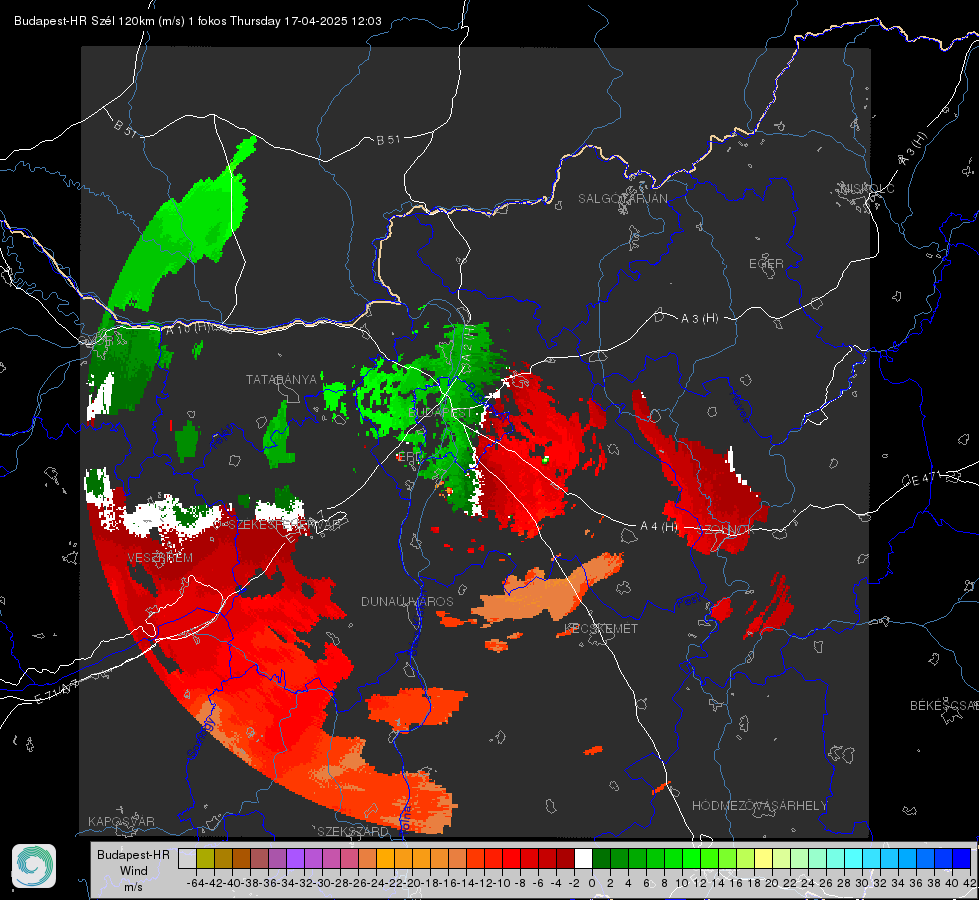Select the 'Somogy' county label
This screenshot has width=979, height=900.
(201, 737)
